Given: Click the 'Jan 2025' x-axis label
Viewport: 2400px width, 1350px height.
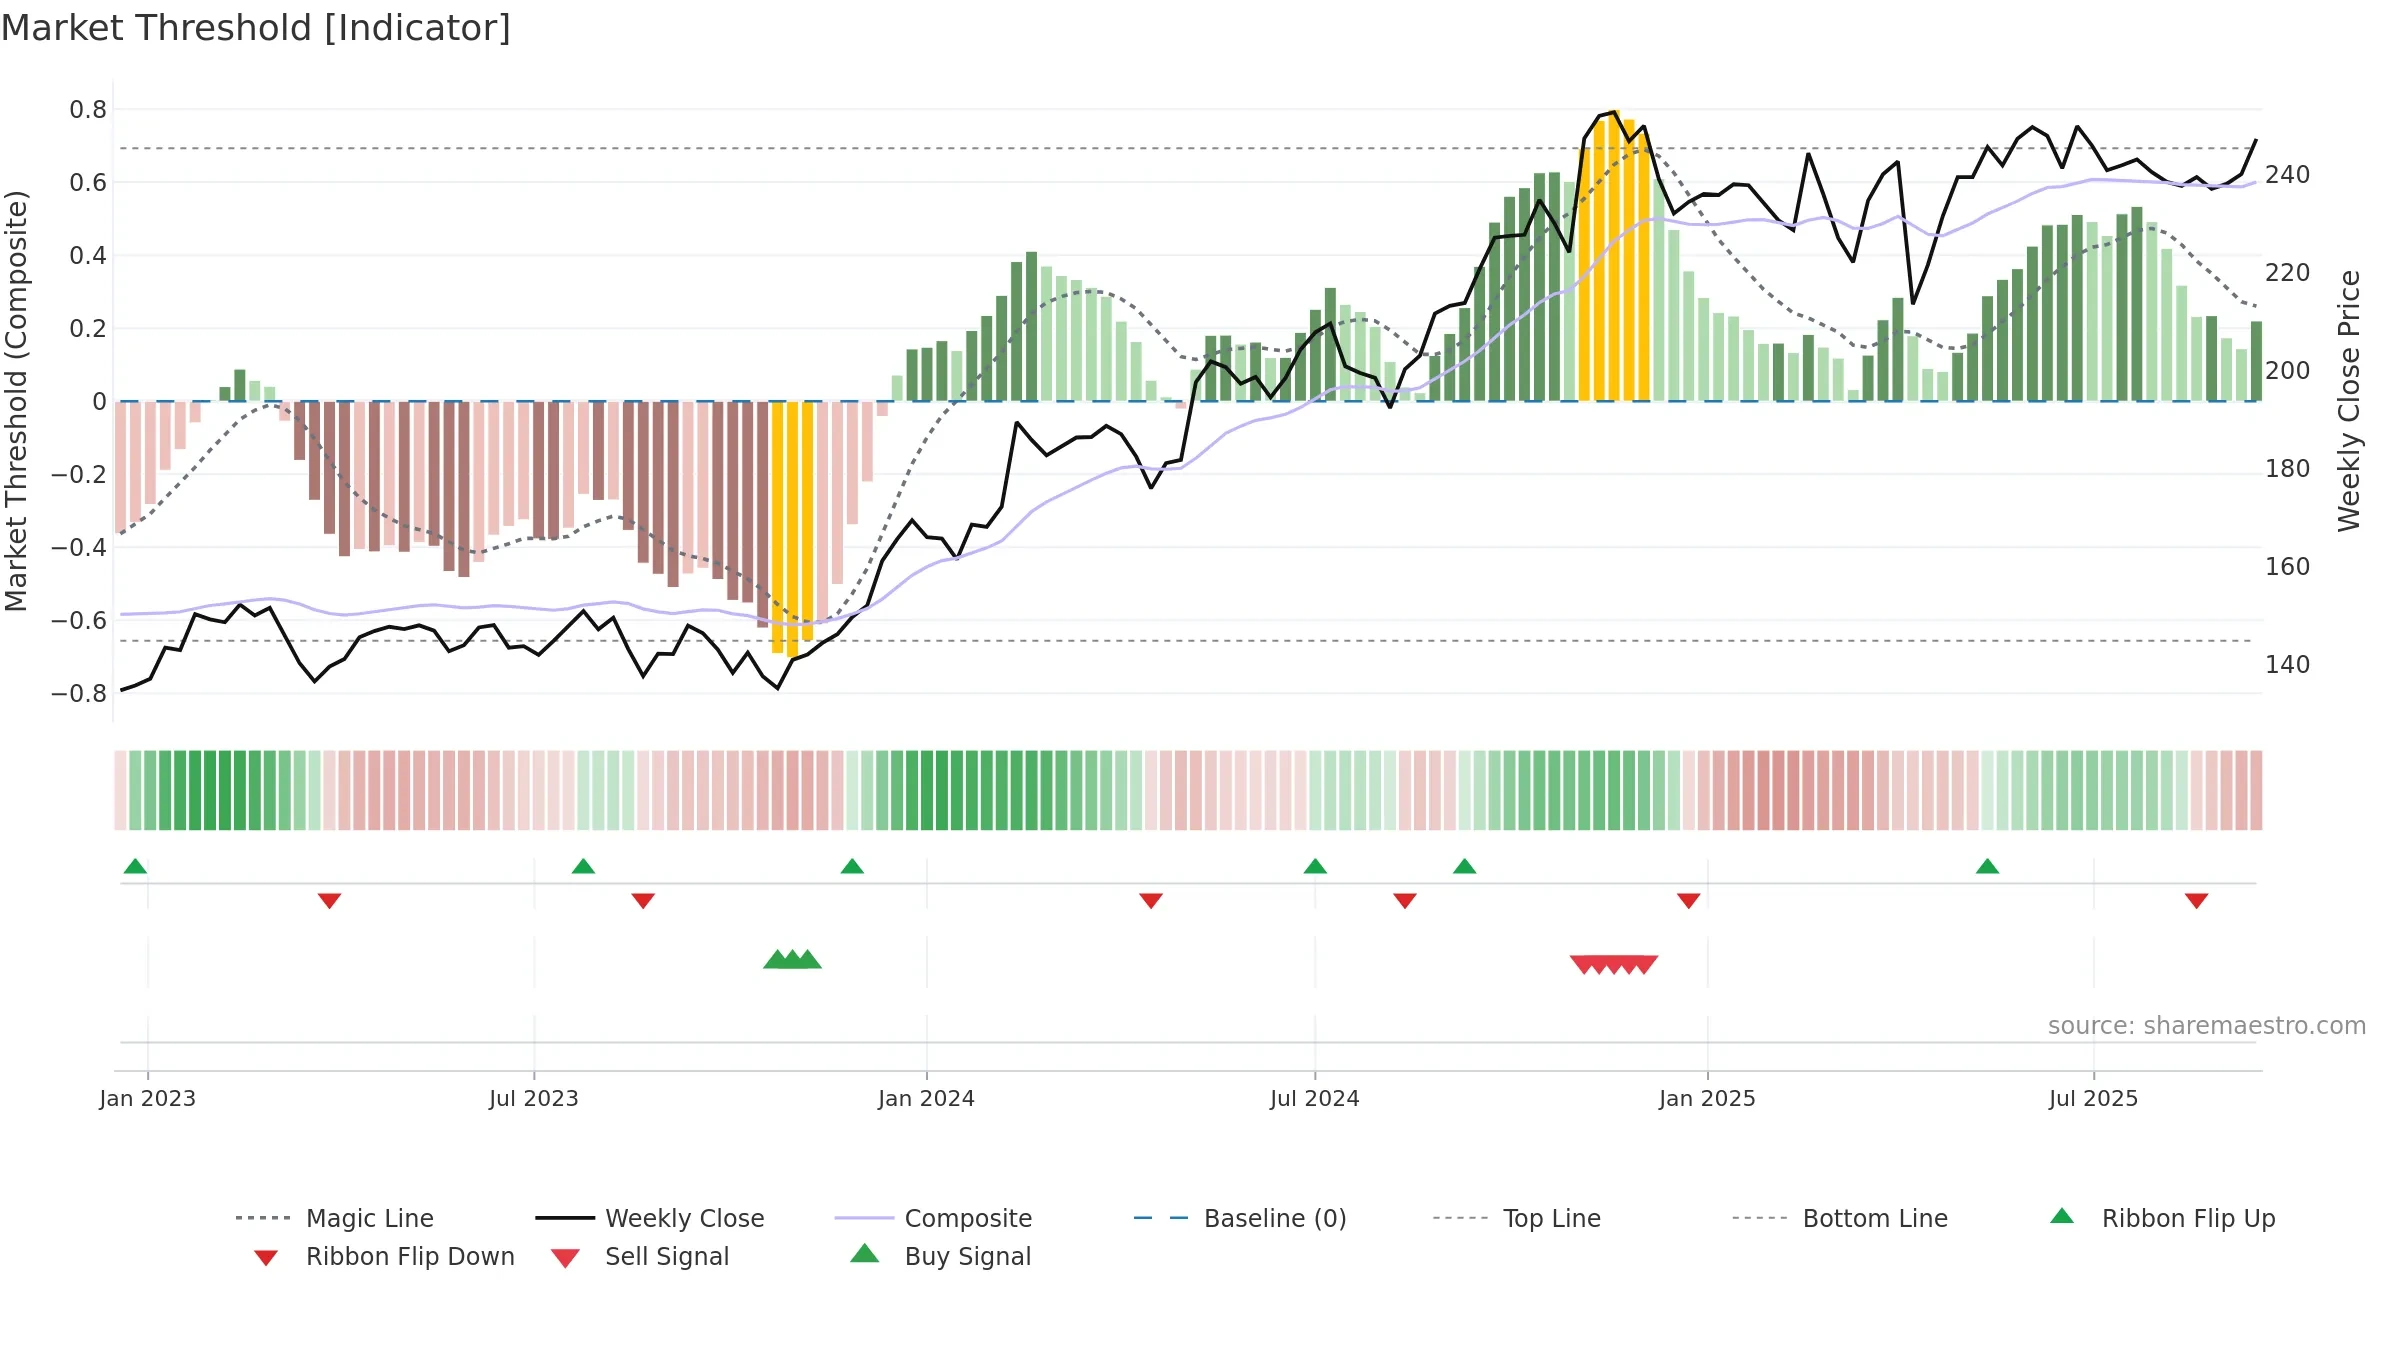Looking at the screenshot, I should point(1707,1098).
